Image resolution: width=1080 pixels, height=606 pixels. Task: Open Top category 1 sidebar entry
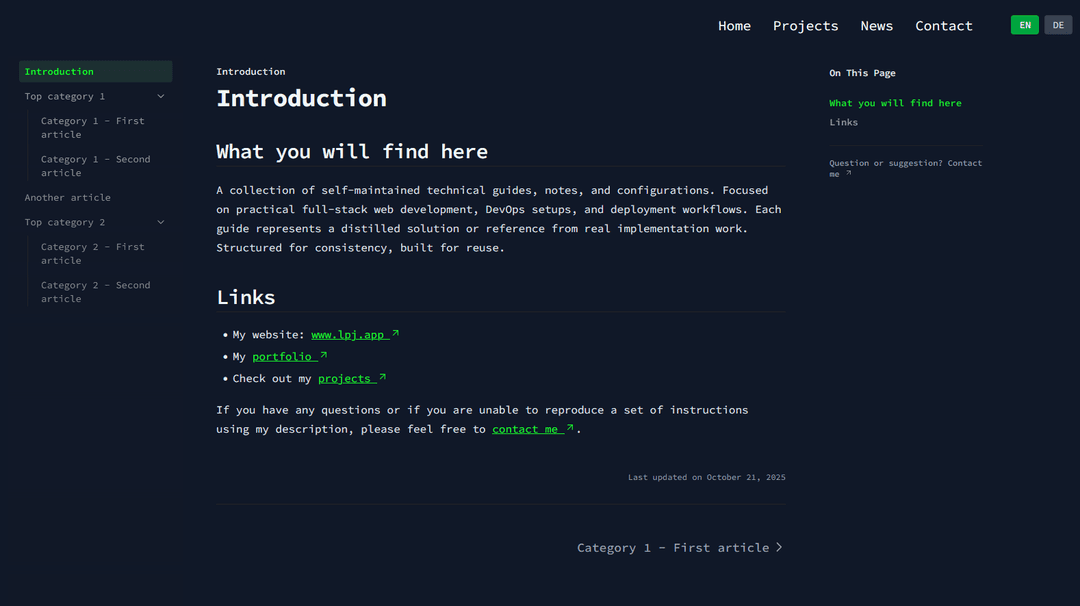(x=65, y=96)
